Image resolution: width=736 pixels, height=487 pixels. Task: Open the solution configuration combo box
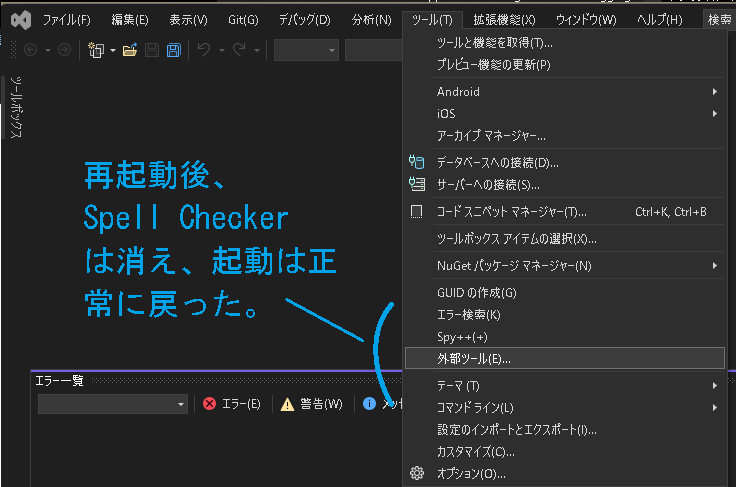(x=306, y=50)
